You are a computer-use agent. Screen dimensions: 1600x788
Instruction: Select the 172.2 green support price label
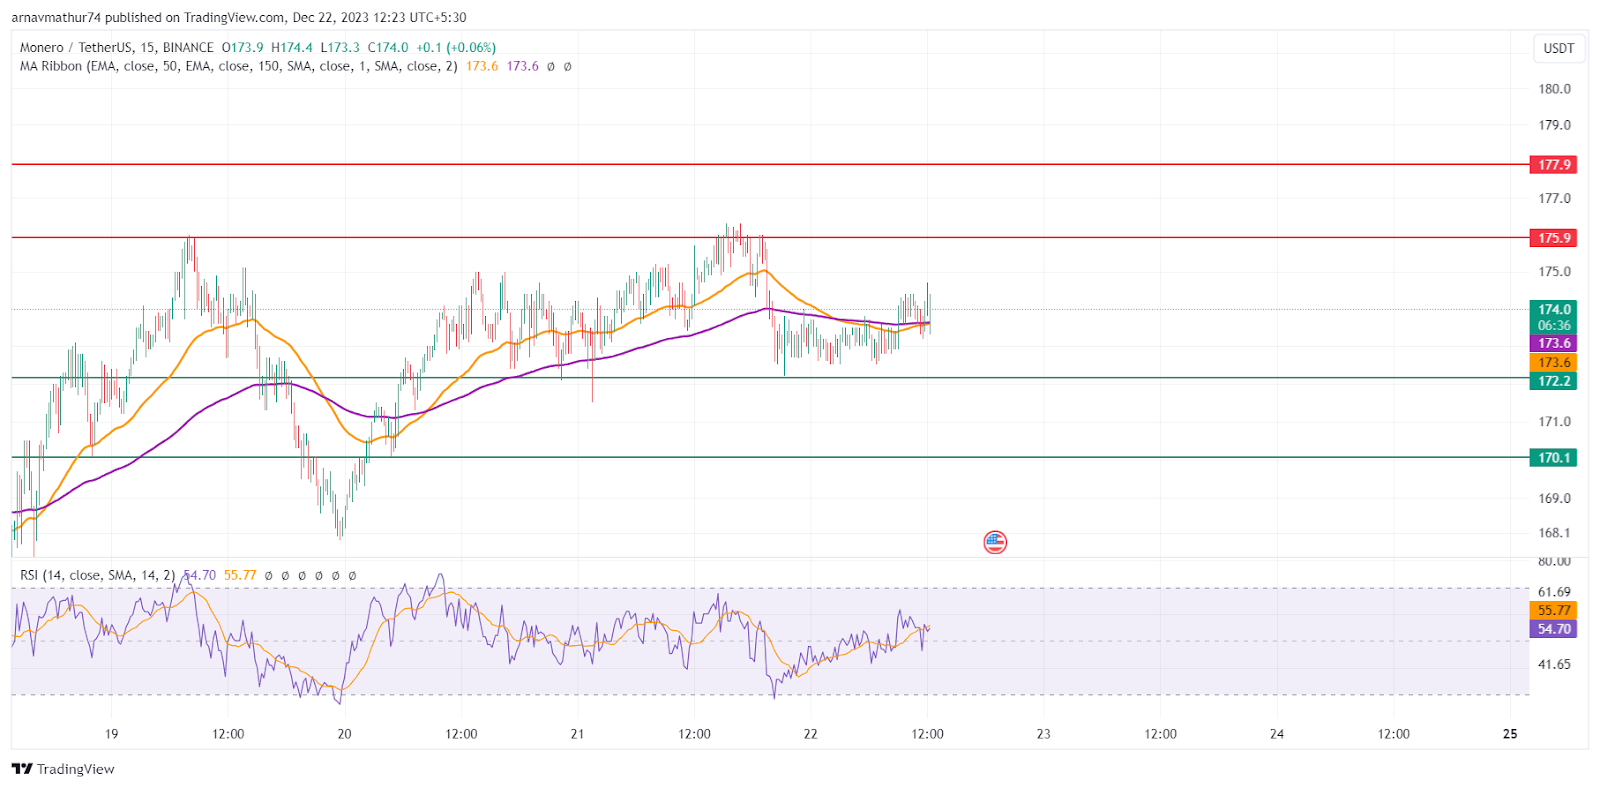pyautogui.click(x=1553, y=381)
